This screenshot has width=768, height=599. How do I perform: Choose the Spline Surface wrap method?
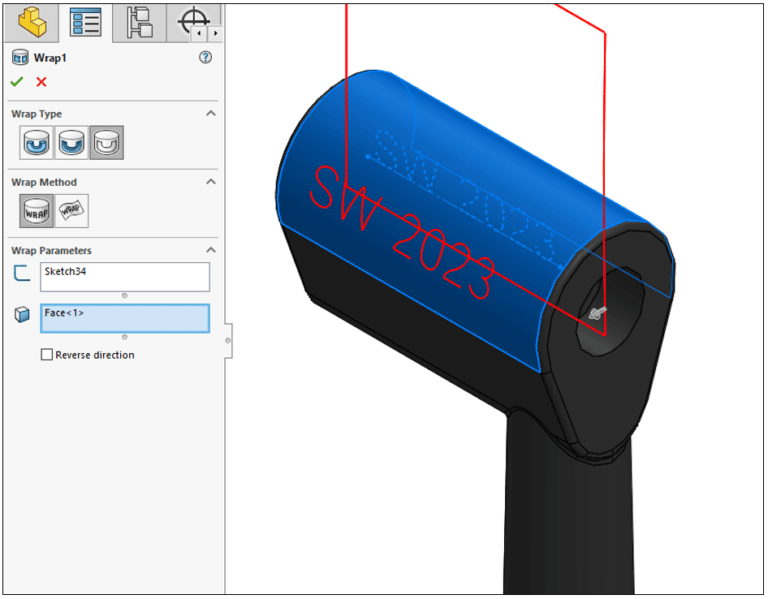[72, 211]
